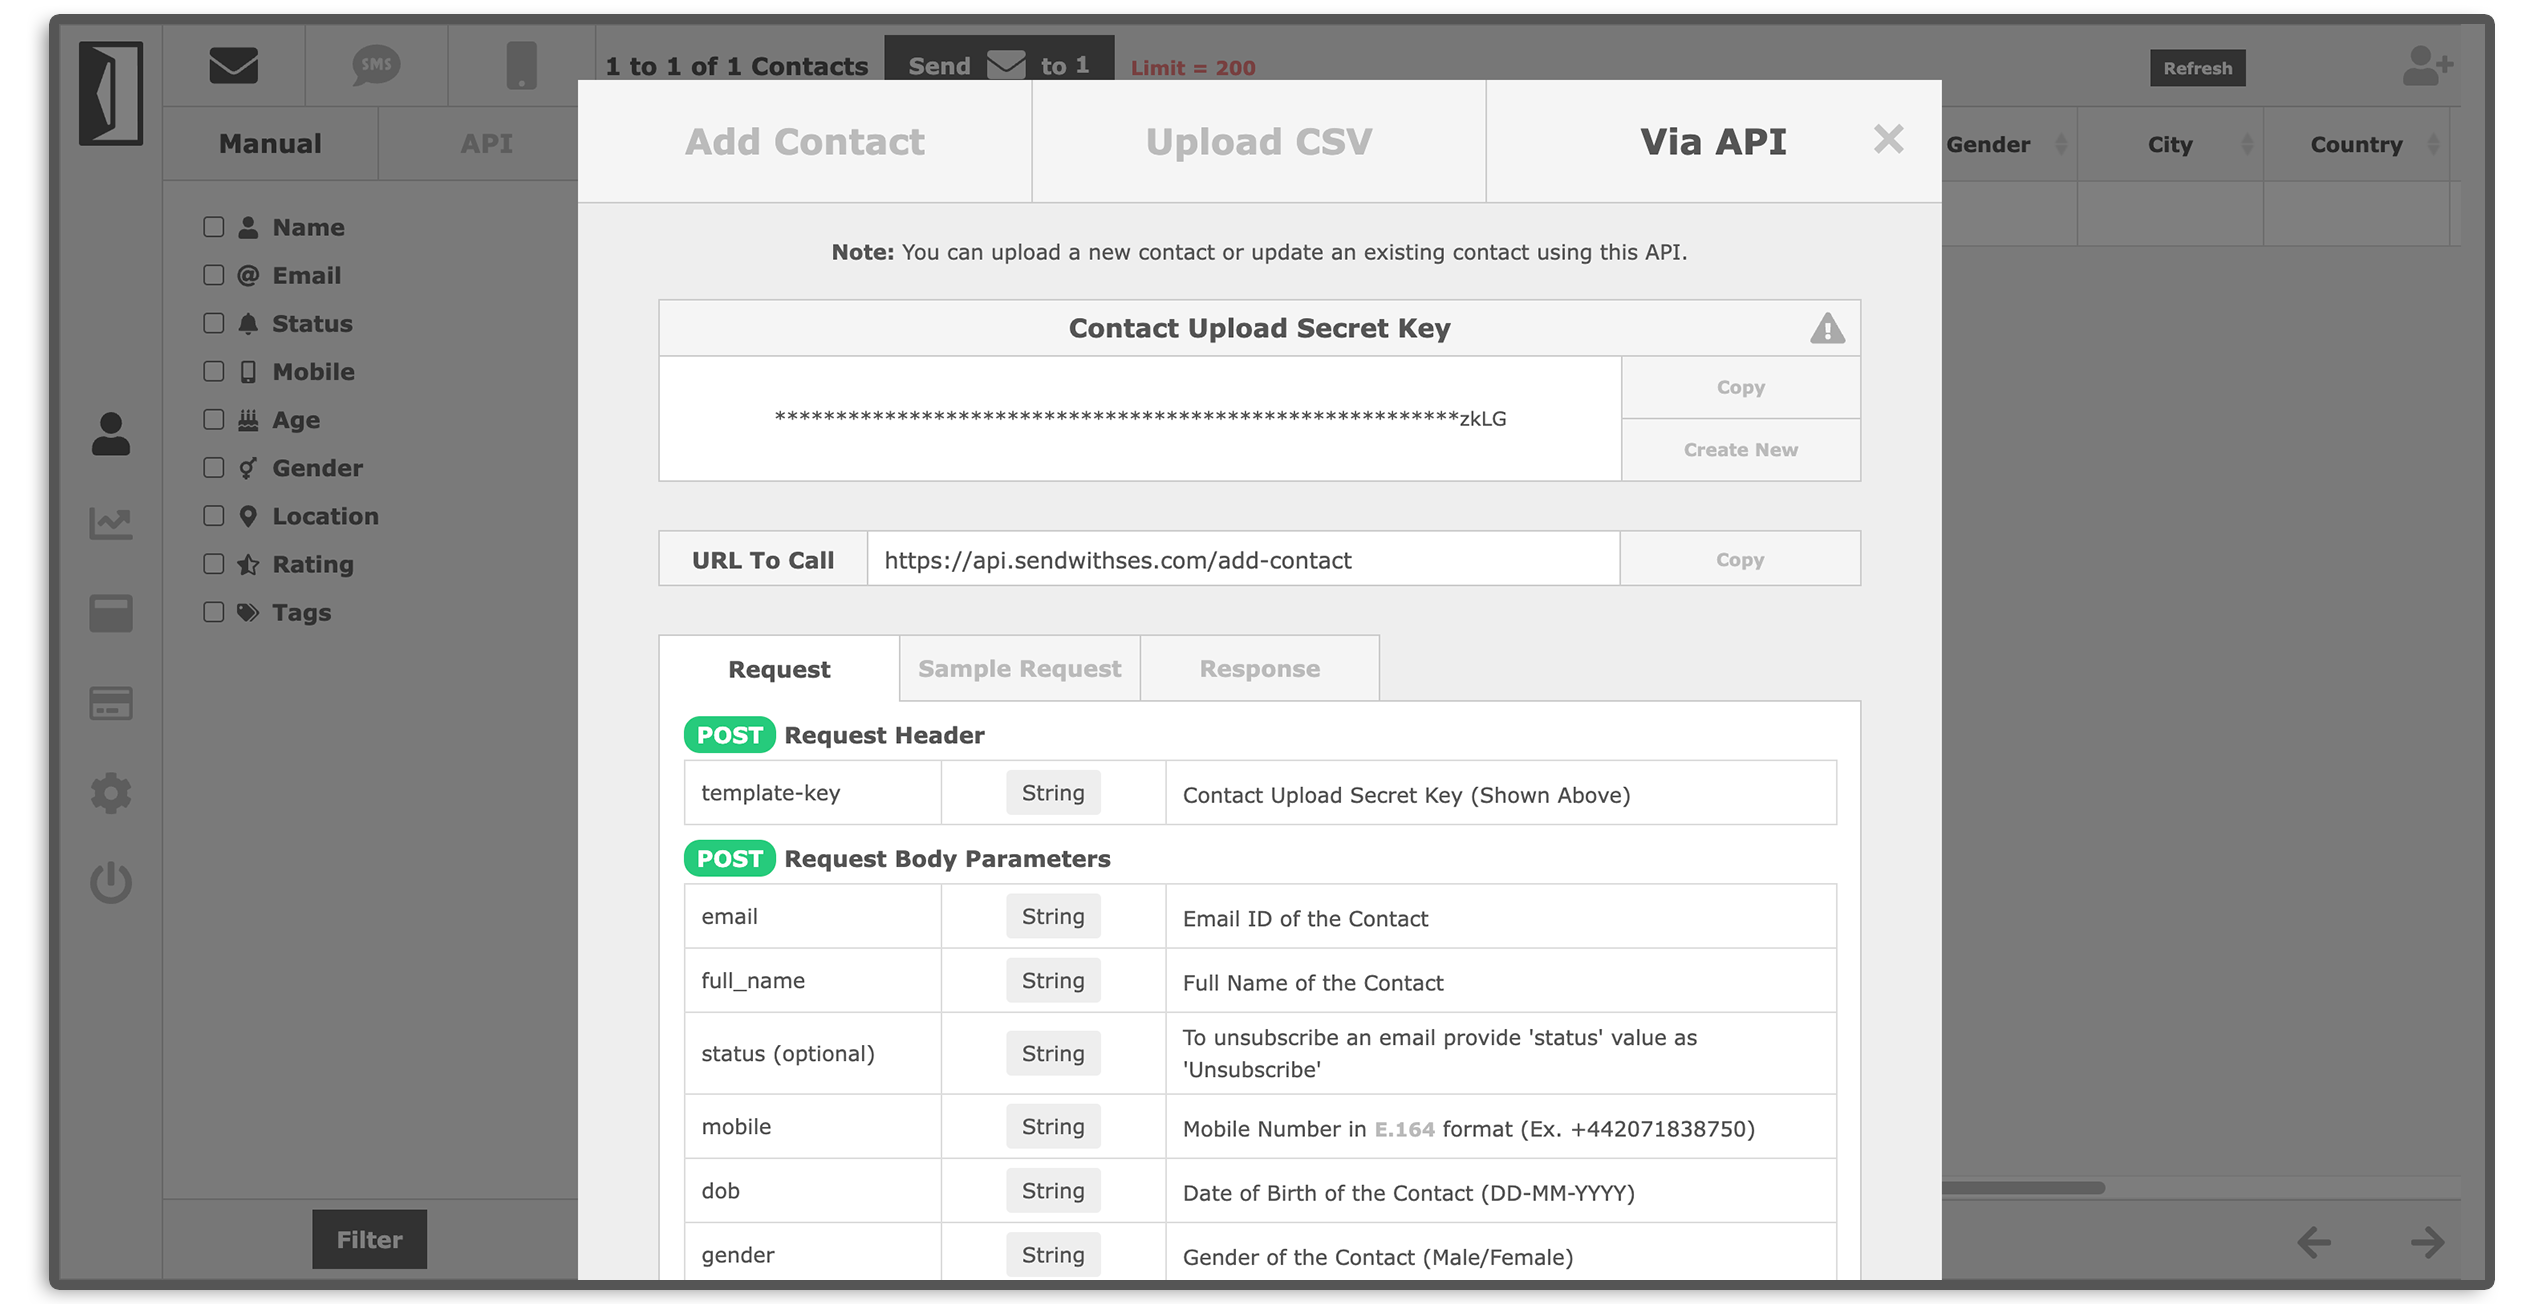Enable the Name filter checkbox
The width and height of the screenshot is (2545, 1304).
click(x=213, y=227)
